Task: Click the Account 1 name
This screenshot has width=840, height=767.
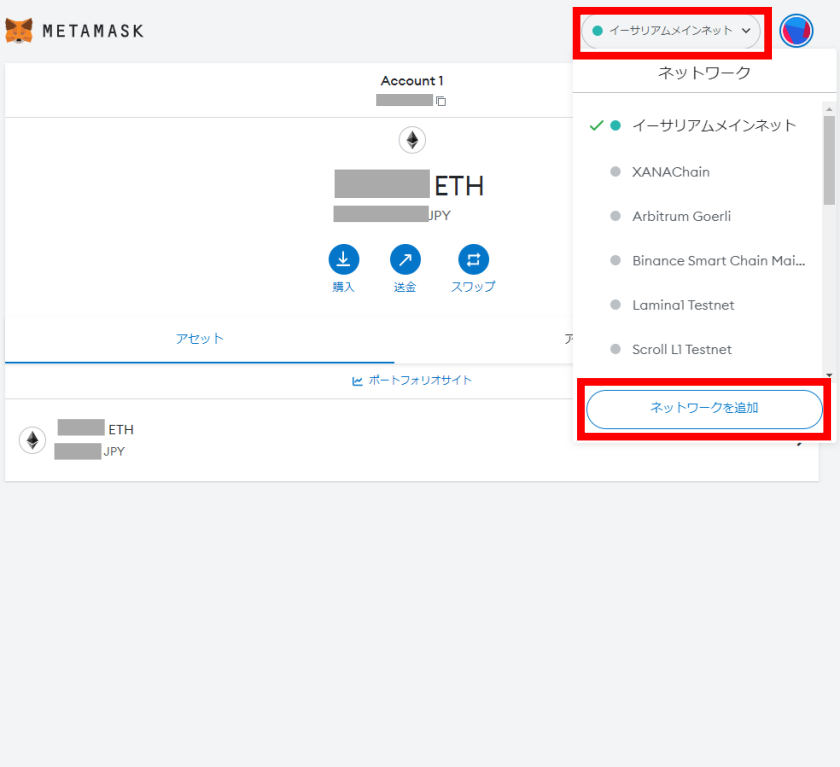Action: (412, 81)
